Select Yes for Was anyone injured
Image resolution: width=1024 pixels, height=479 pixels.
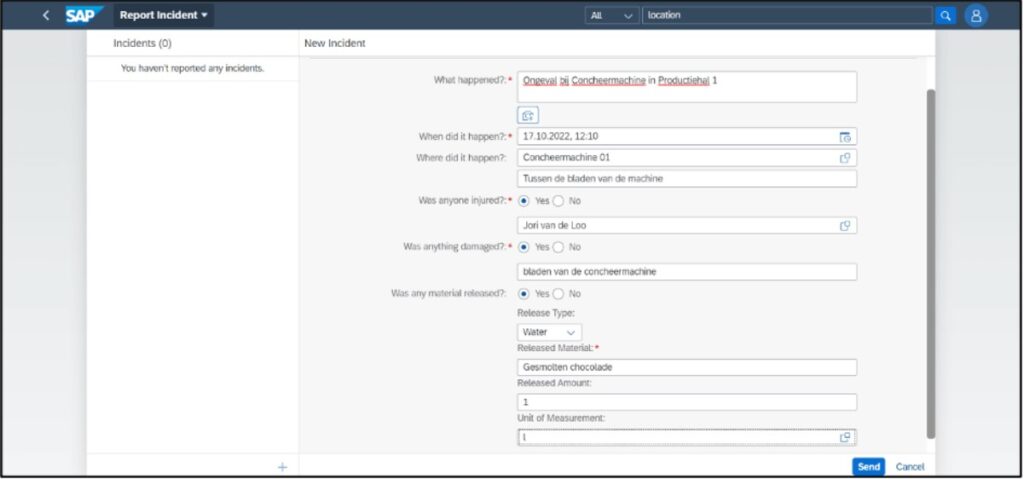coord(525,201)
